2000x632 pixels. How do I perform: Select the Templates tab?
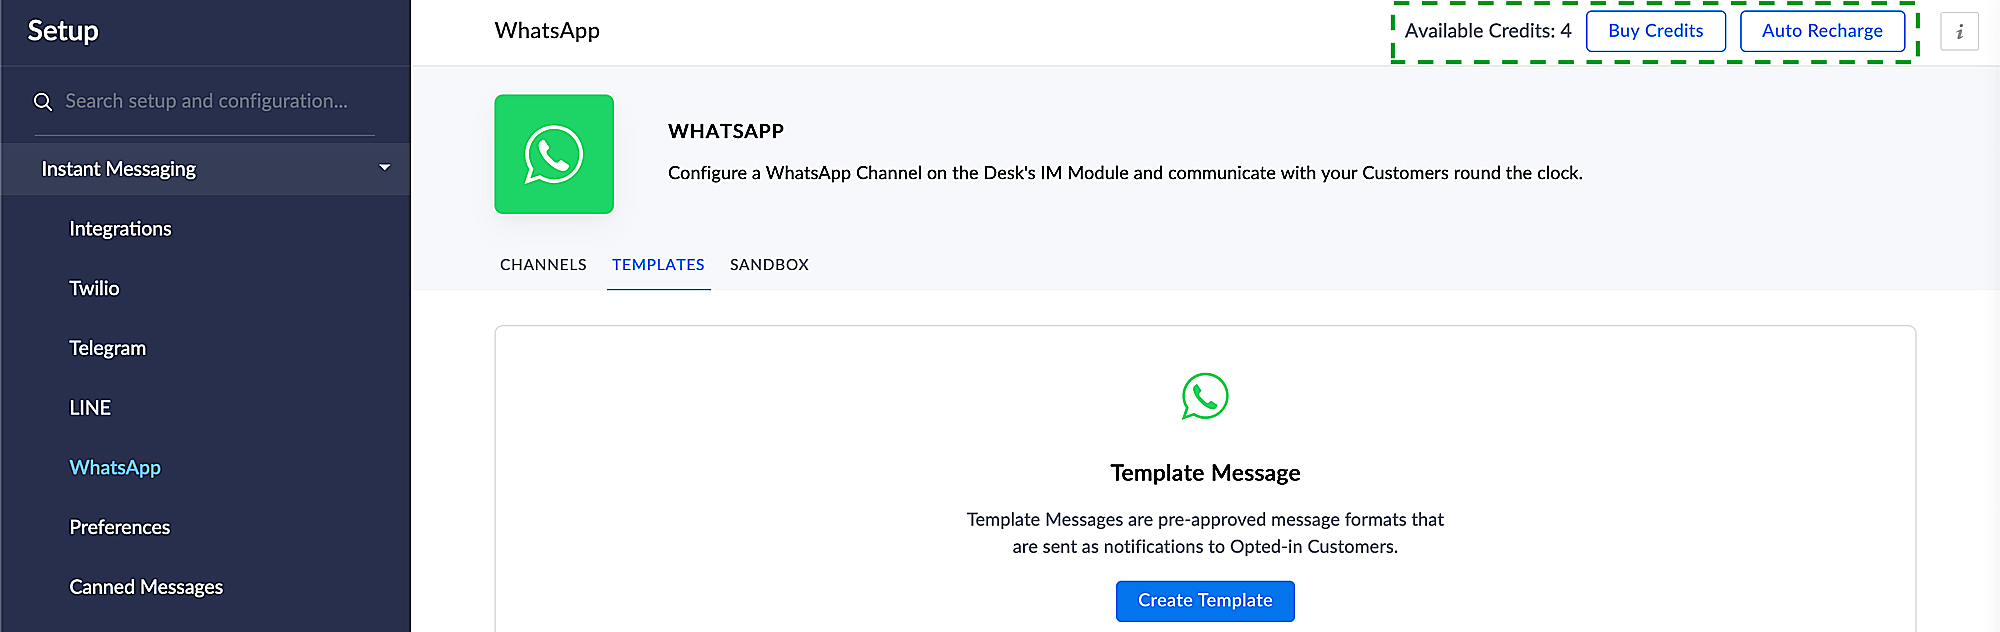(658, 265)
